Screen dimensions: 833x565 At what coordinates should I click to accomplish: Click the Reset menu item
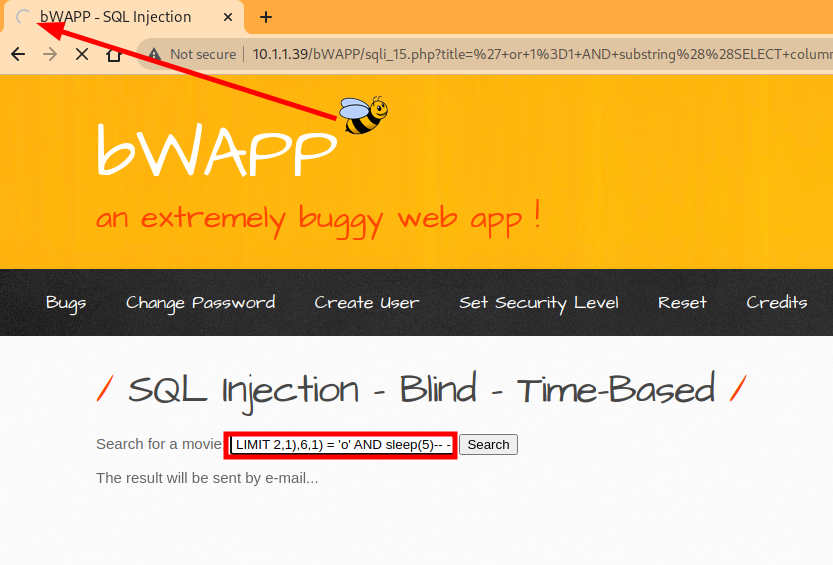point(682,303)
